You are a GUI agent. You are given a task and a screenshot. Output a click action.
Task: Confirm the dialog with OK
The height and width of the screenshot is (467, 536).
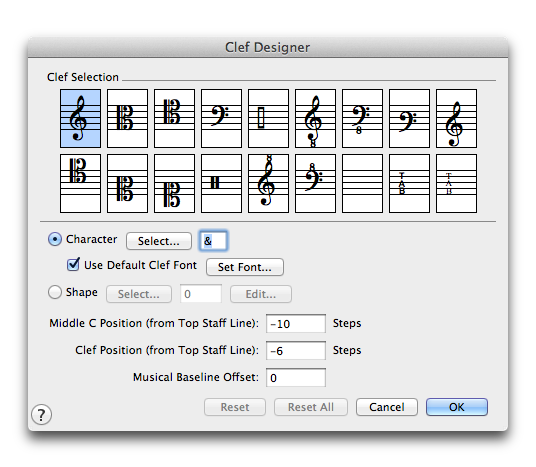(457, 407)
